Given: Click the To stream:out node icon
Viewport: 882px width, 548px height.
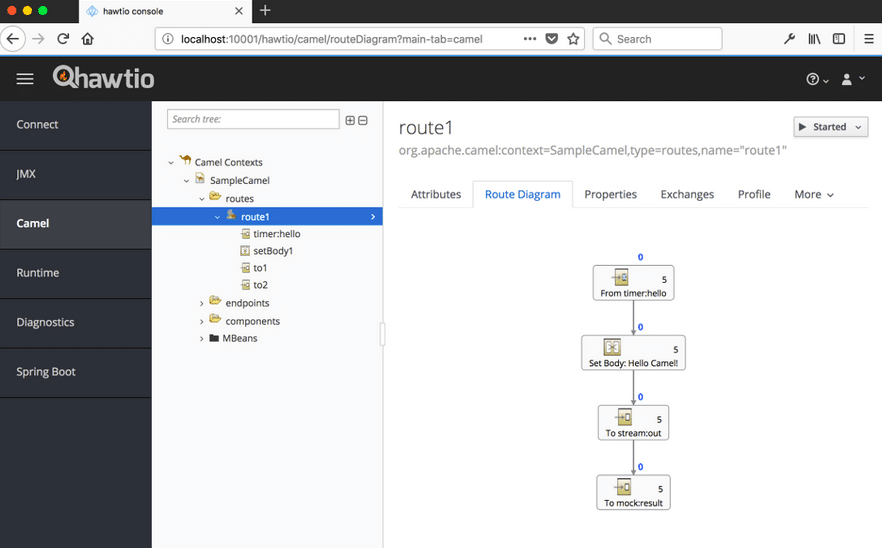Looking at the screenshot, I should tap(623, 417).
